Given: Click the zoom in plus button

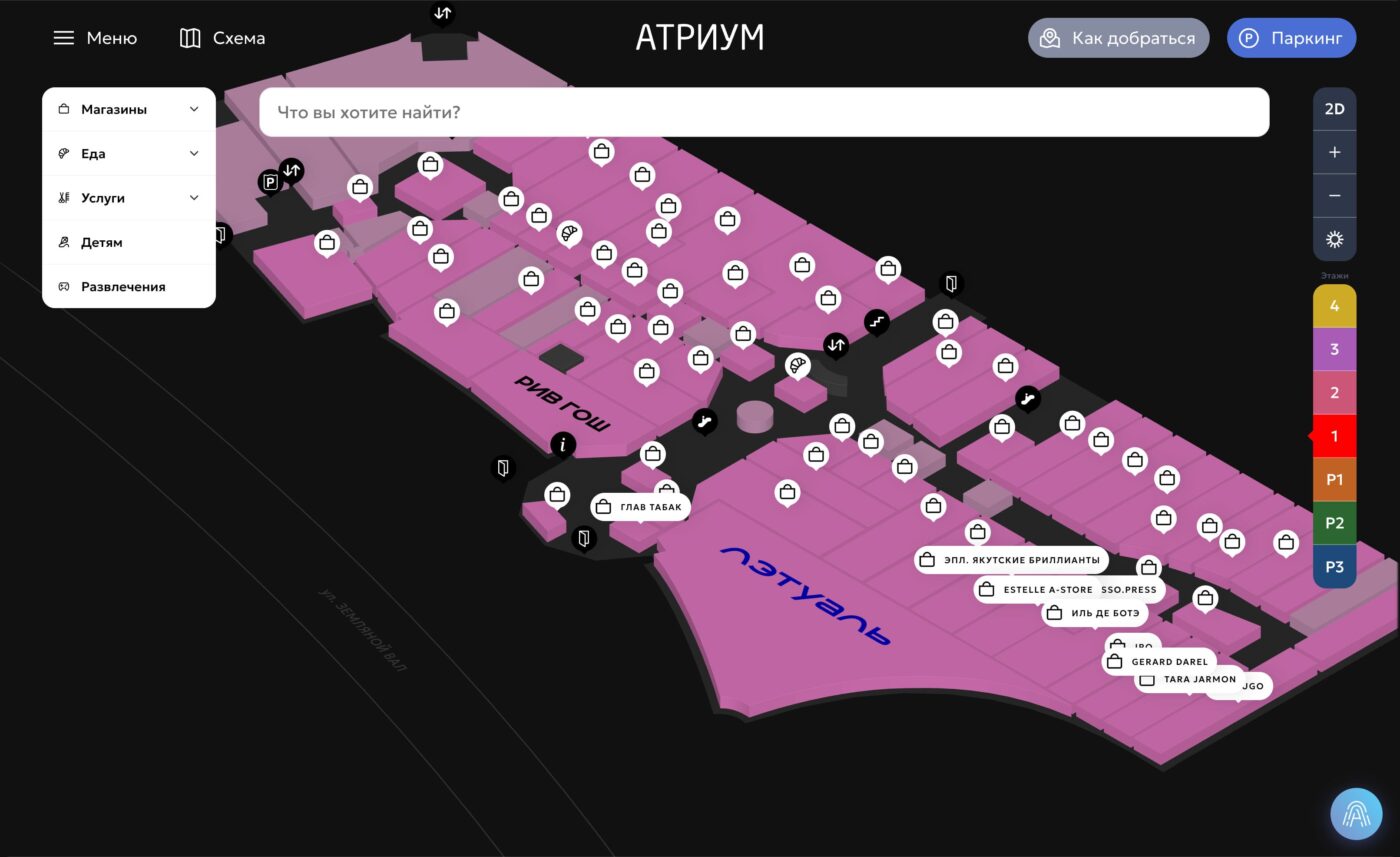Looking at the screenshot, I should pyautogui.click(x=1334, y=153).
